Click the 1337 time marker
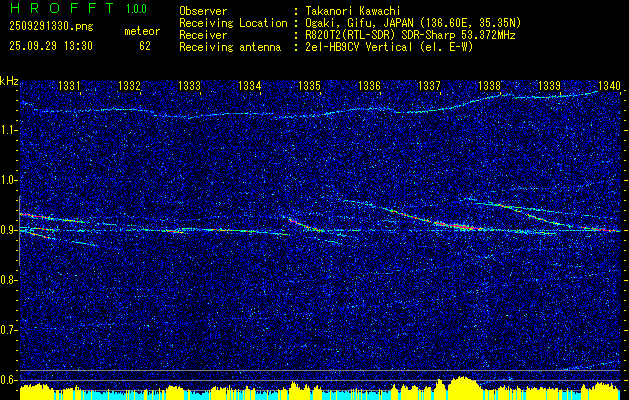The image size is (629, 400). tap(429, 85)
